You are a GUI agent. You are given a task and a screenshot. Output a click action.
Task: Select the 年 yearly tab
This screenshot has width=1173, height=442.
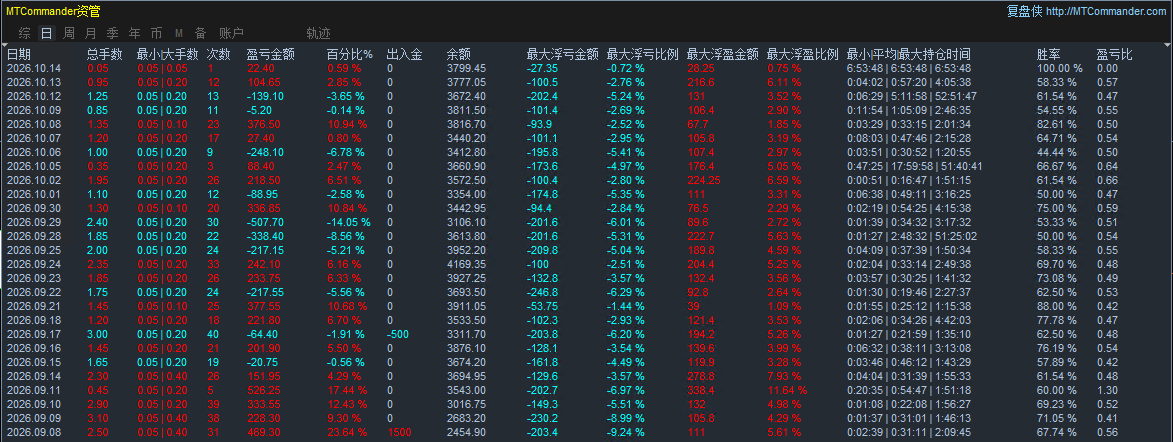click(x=134, y=33)
